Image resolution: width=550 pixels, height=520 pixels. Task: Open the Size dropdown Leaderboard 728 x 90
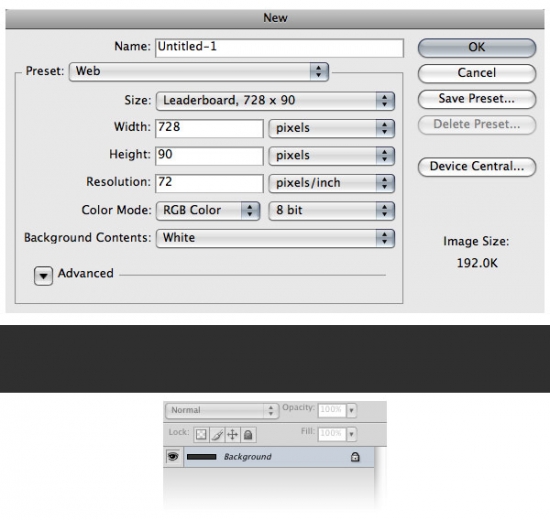[275, 101]
